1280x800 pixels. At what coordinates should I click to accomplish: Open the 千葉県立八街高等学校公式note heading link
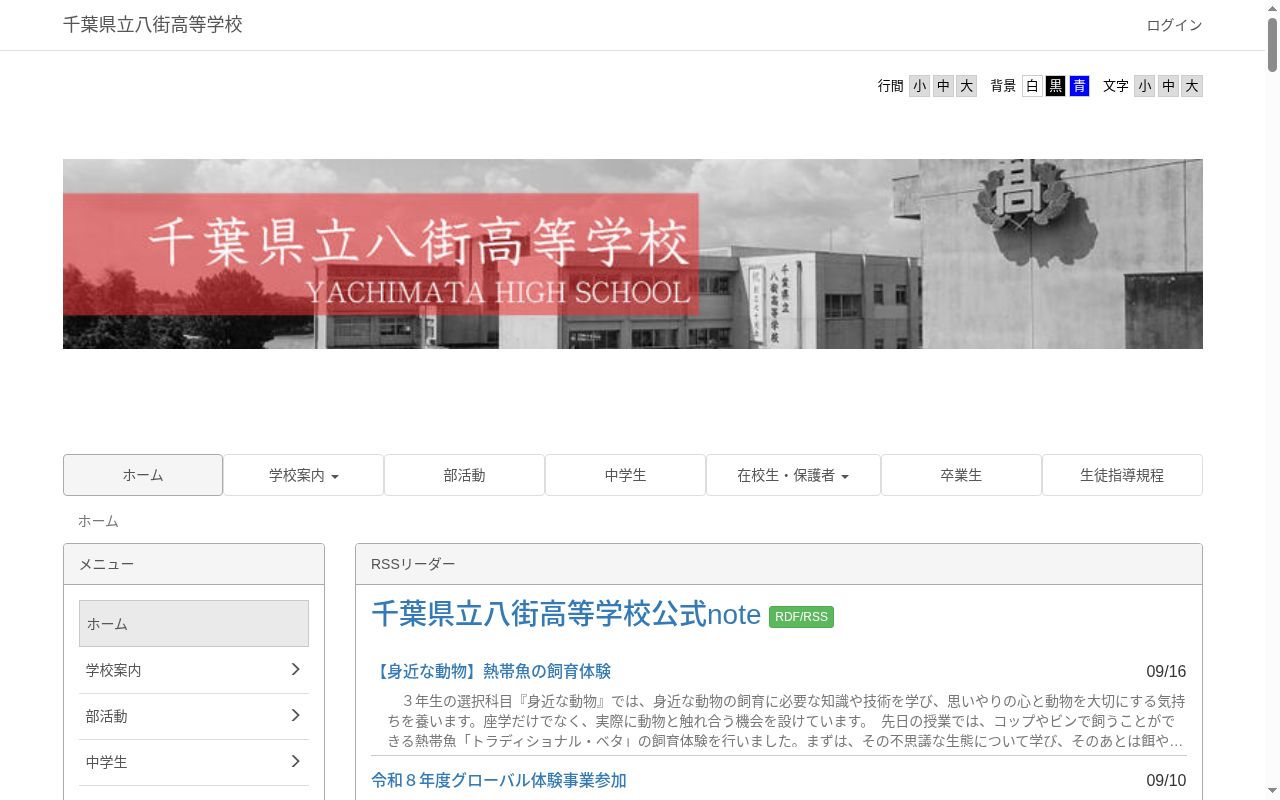coord(566,614)
